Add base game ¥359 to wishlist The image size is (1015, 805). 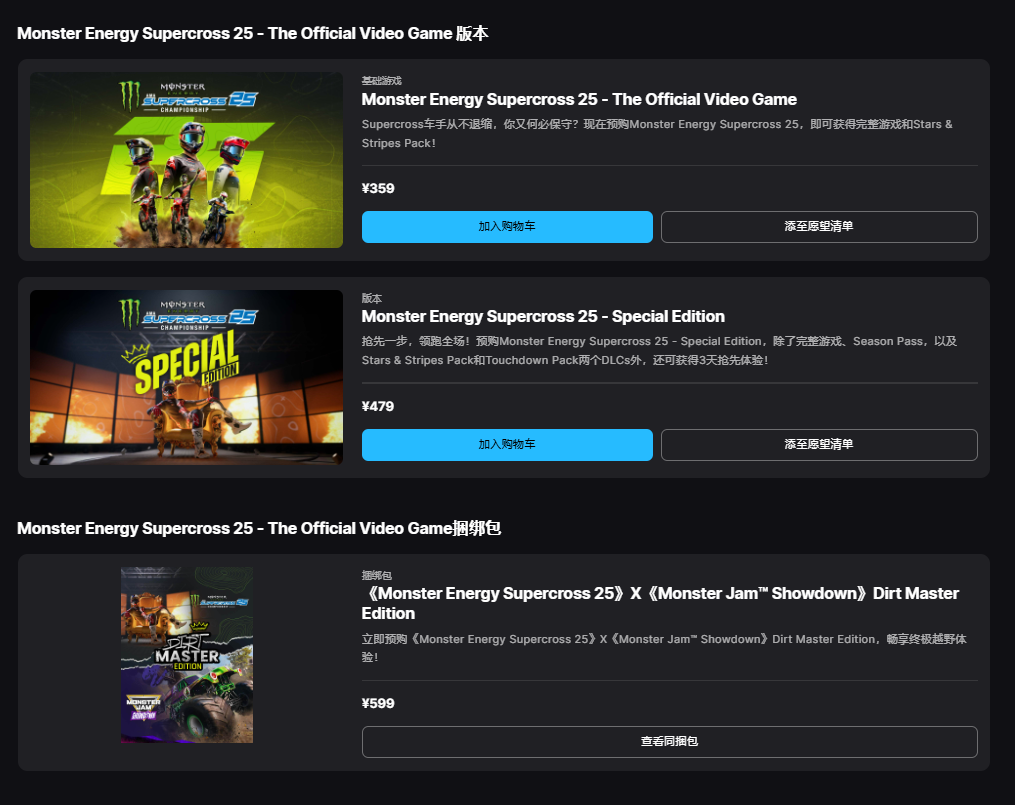(819, 226)
